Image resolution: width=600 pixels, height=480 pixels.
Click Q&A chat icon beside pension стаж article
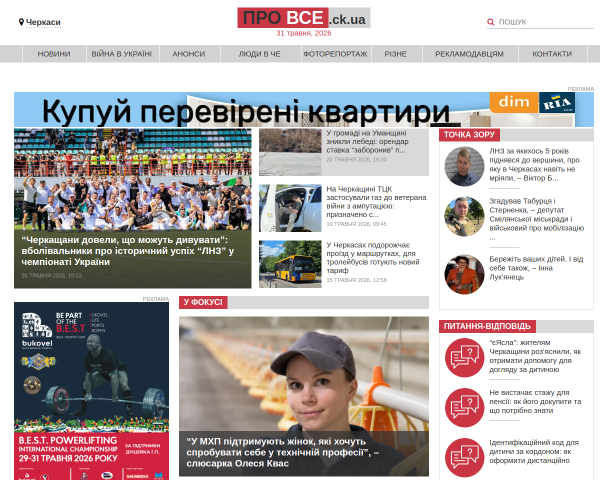tap(465, 408)
